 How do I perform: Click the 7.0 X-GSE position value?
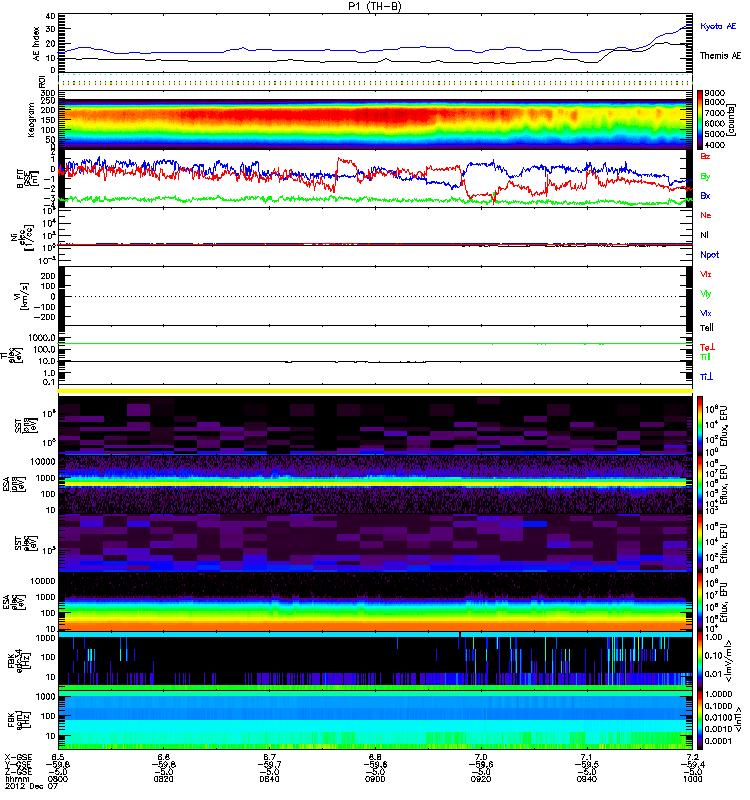click(x=481, y=757)
